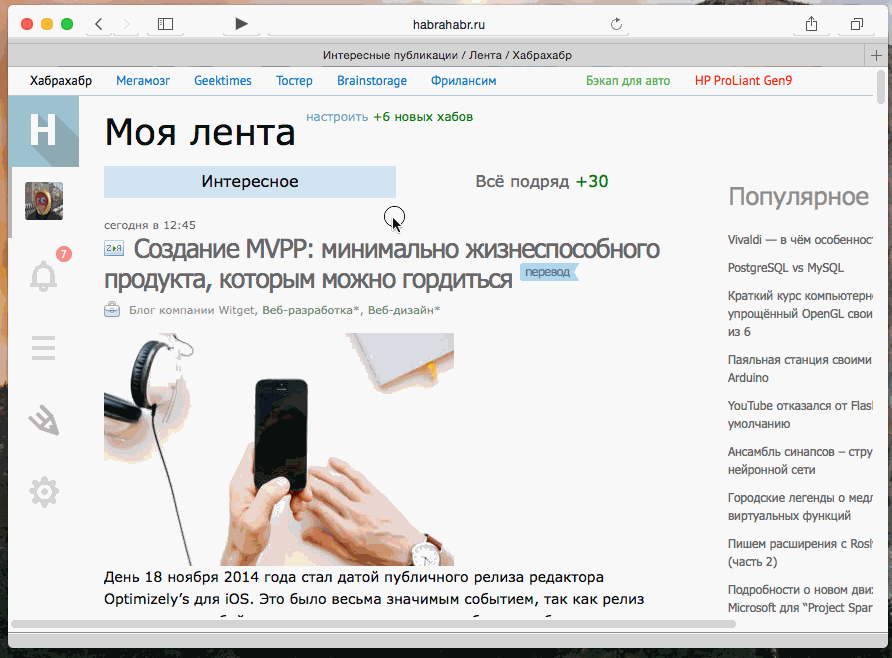Click the back navigation arrow
The height and width of the screenshot is (658, 892).
[97, 22]
